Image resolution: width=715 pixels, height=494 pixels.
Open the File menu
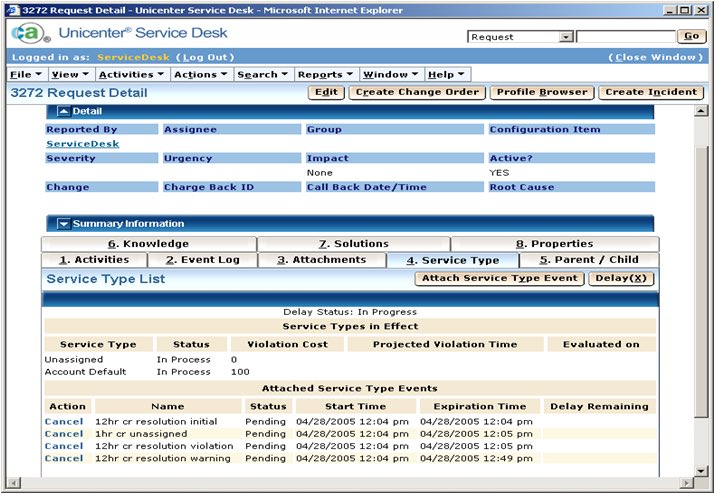26,74
